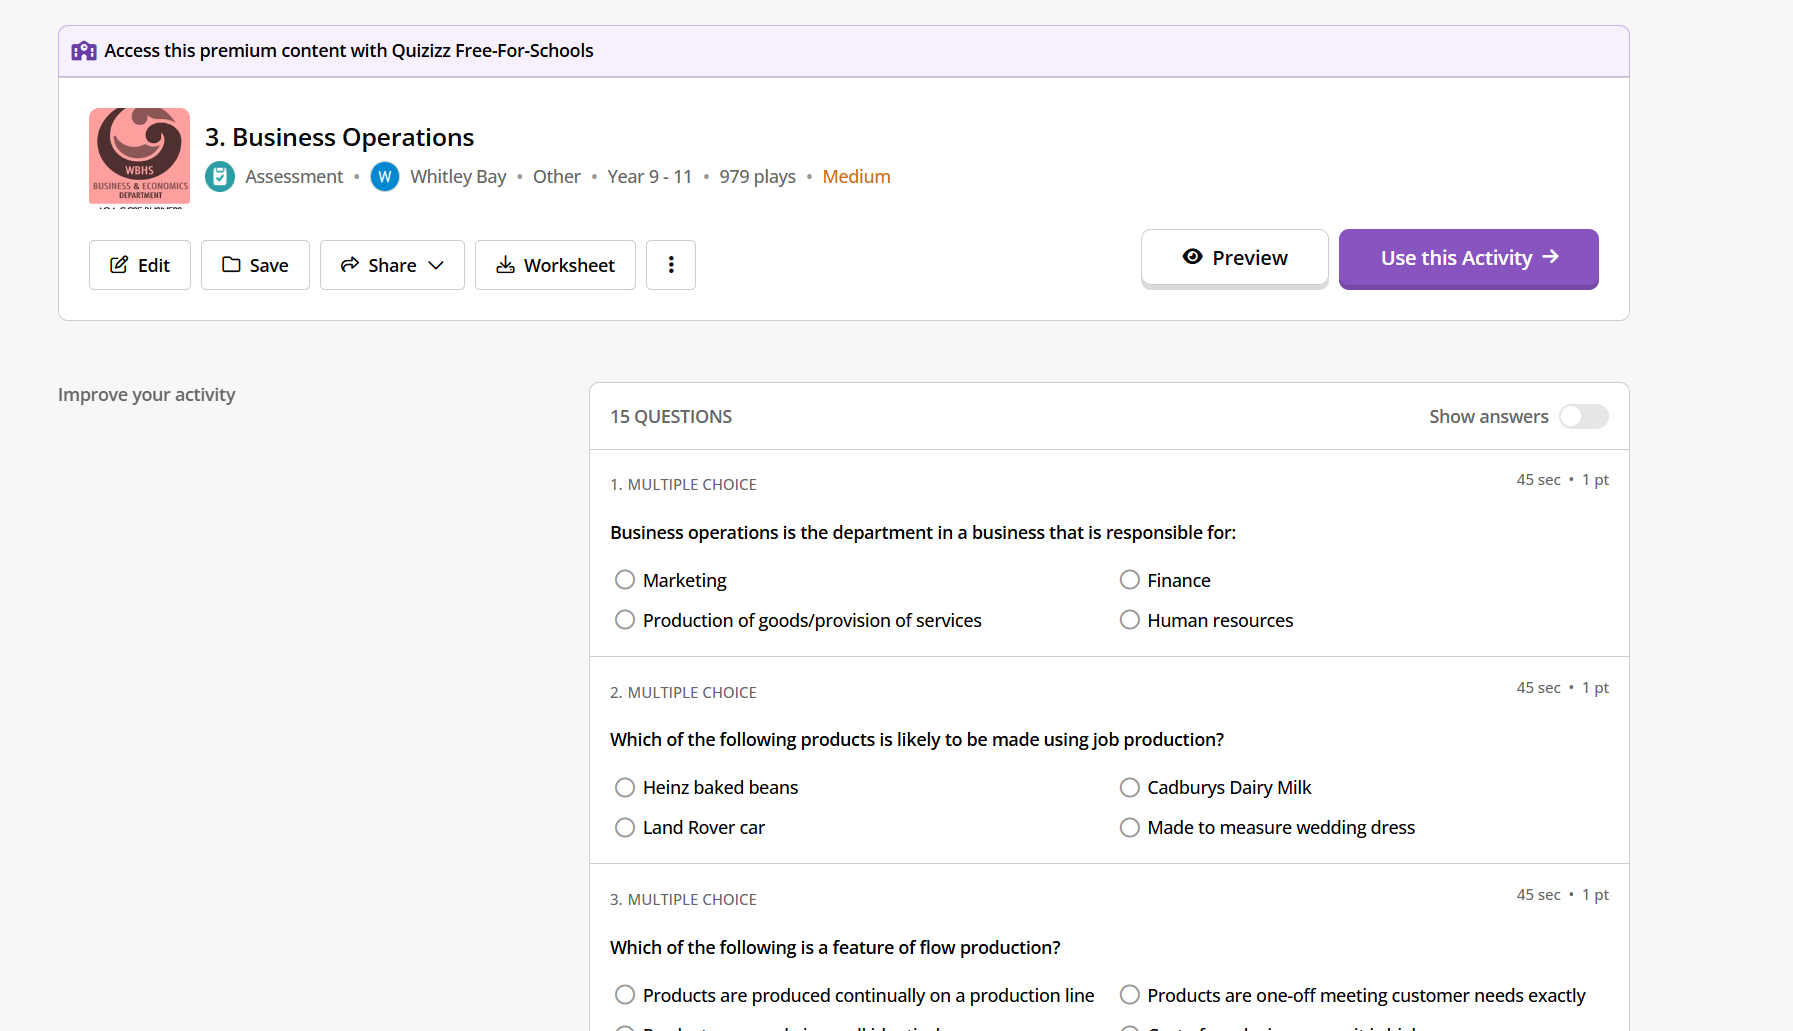Screen dimensions: 1793x1031
Task: Select the Marketing answer option
Action: click(625, 580)
